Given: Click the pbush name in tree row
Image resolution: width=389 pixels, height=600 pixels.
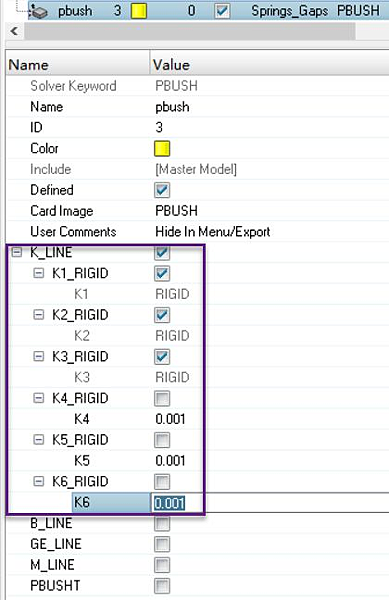Looking at the screenshot, I should coord(75,11).
